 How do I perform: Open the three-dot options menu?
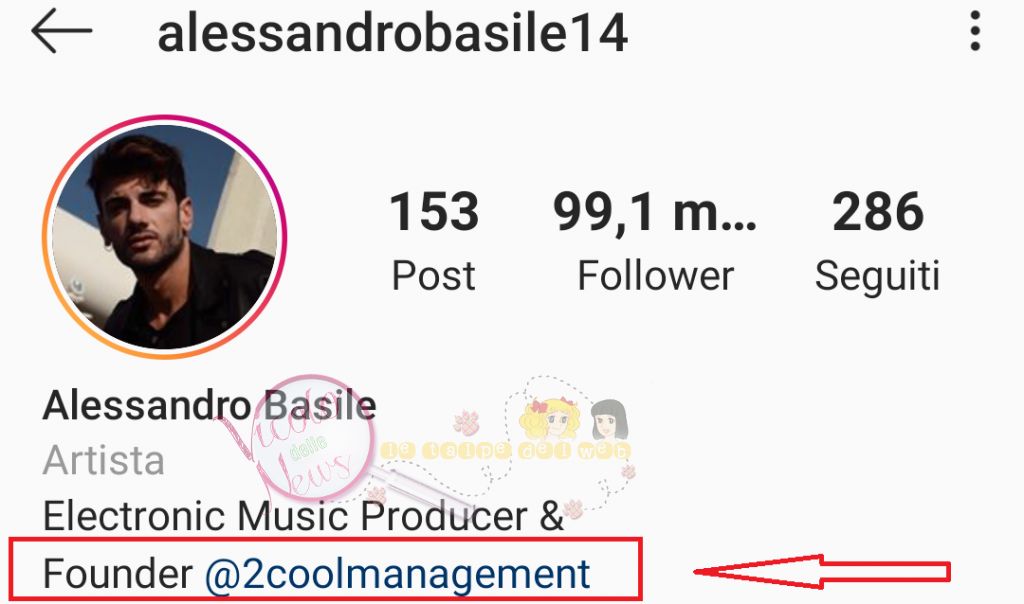tap(975, 31)
